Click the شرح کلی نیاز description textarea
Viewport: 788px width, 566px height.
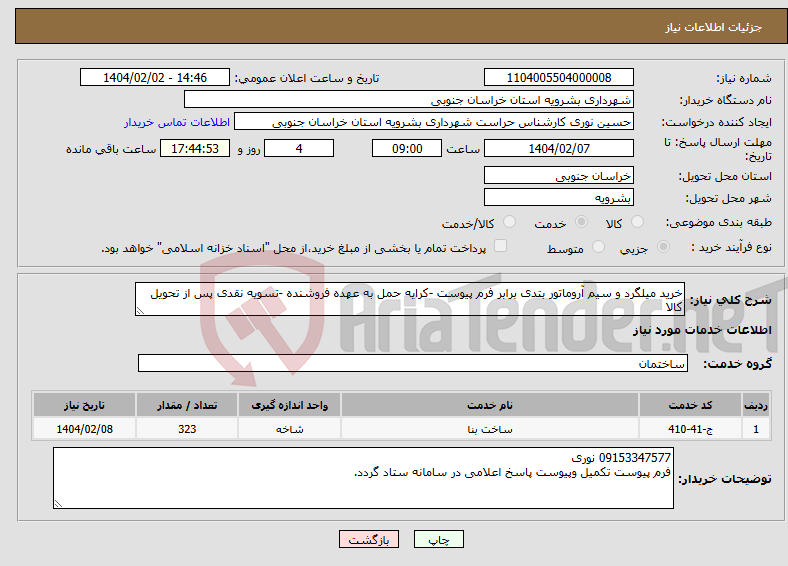410,299
